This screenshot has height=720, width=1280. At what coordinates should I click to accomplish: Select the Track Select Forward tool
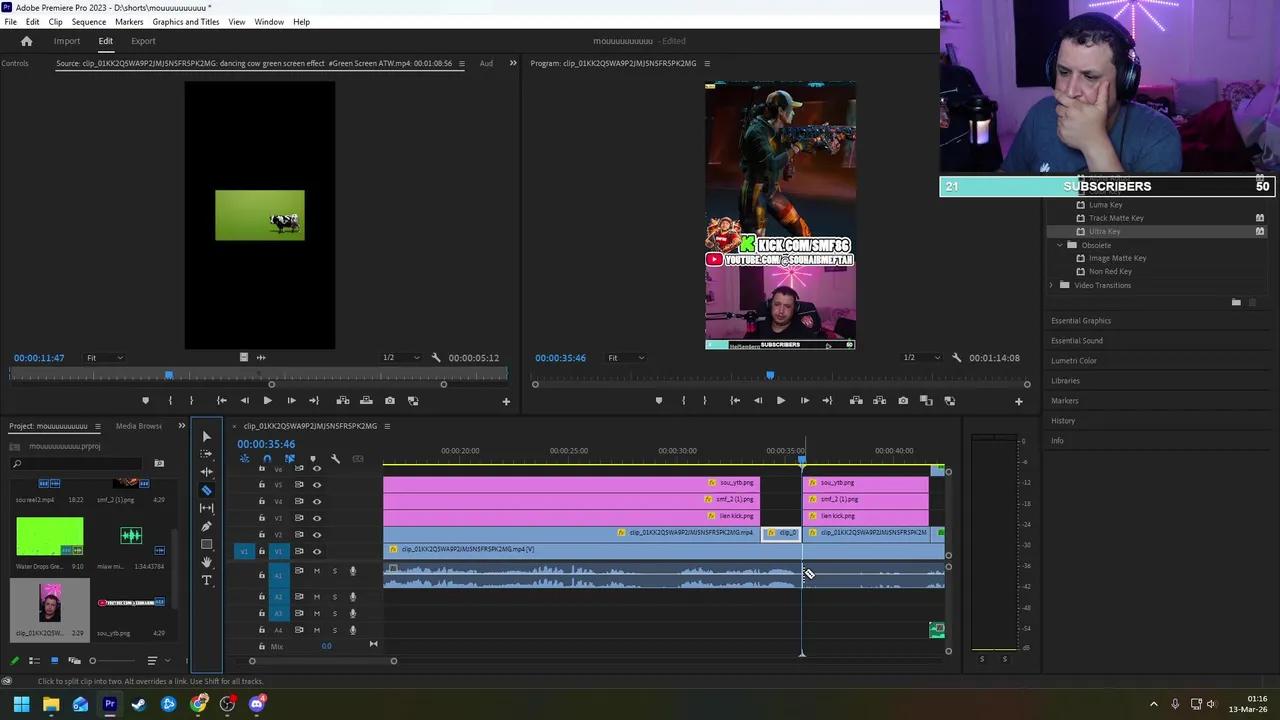pyautogui.click(x=206, y=454)
